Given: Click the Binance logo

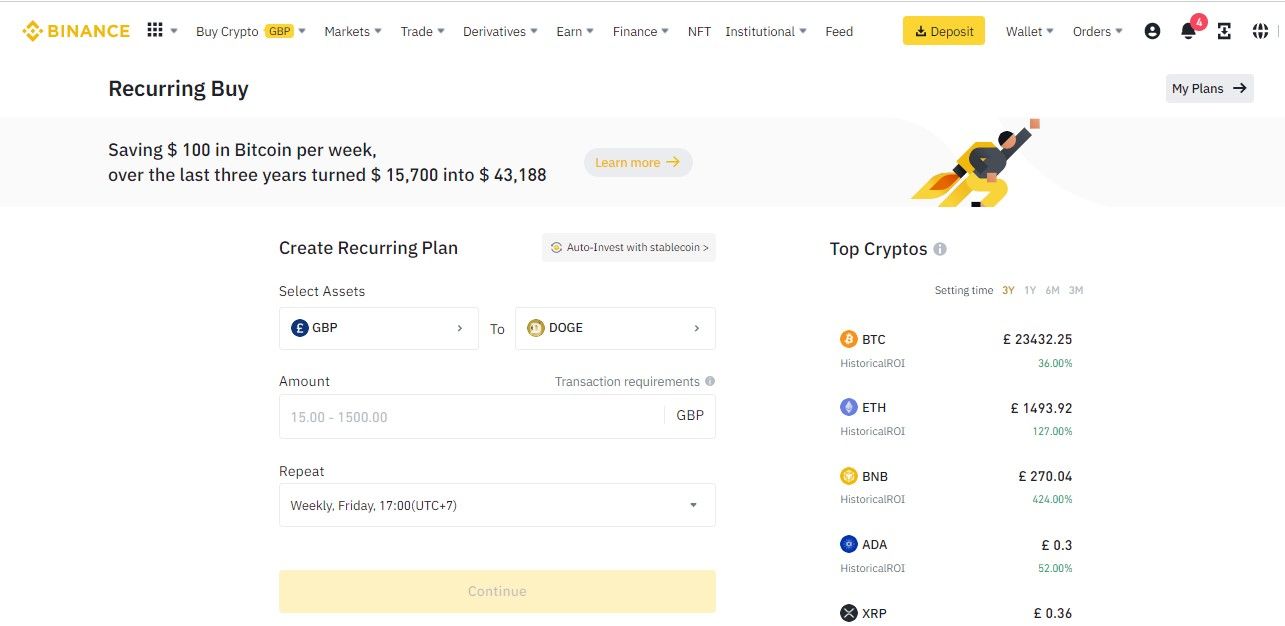Looking at the screenshot, I should coord(76,31).
